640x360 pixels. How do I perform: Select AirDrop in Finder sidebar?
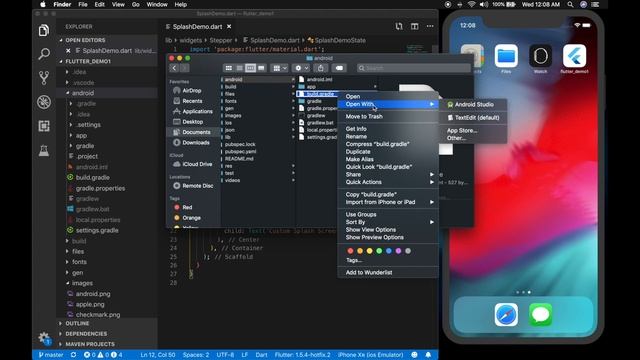click(x=192, y=91)
